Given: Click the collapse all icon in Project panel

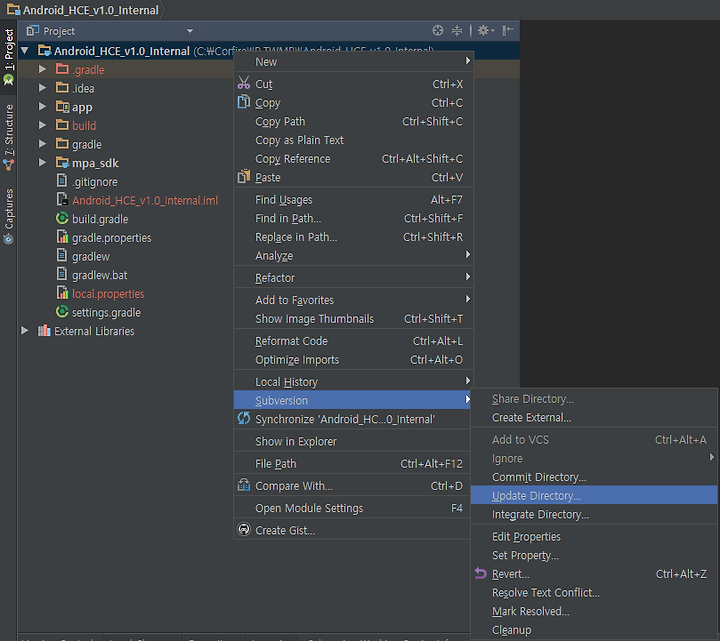Looking at the screenshot, I should click(x=457, y=31).
